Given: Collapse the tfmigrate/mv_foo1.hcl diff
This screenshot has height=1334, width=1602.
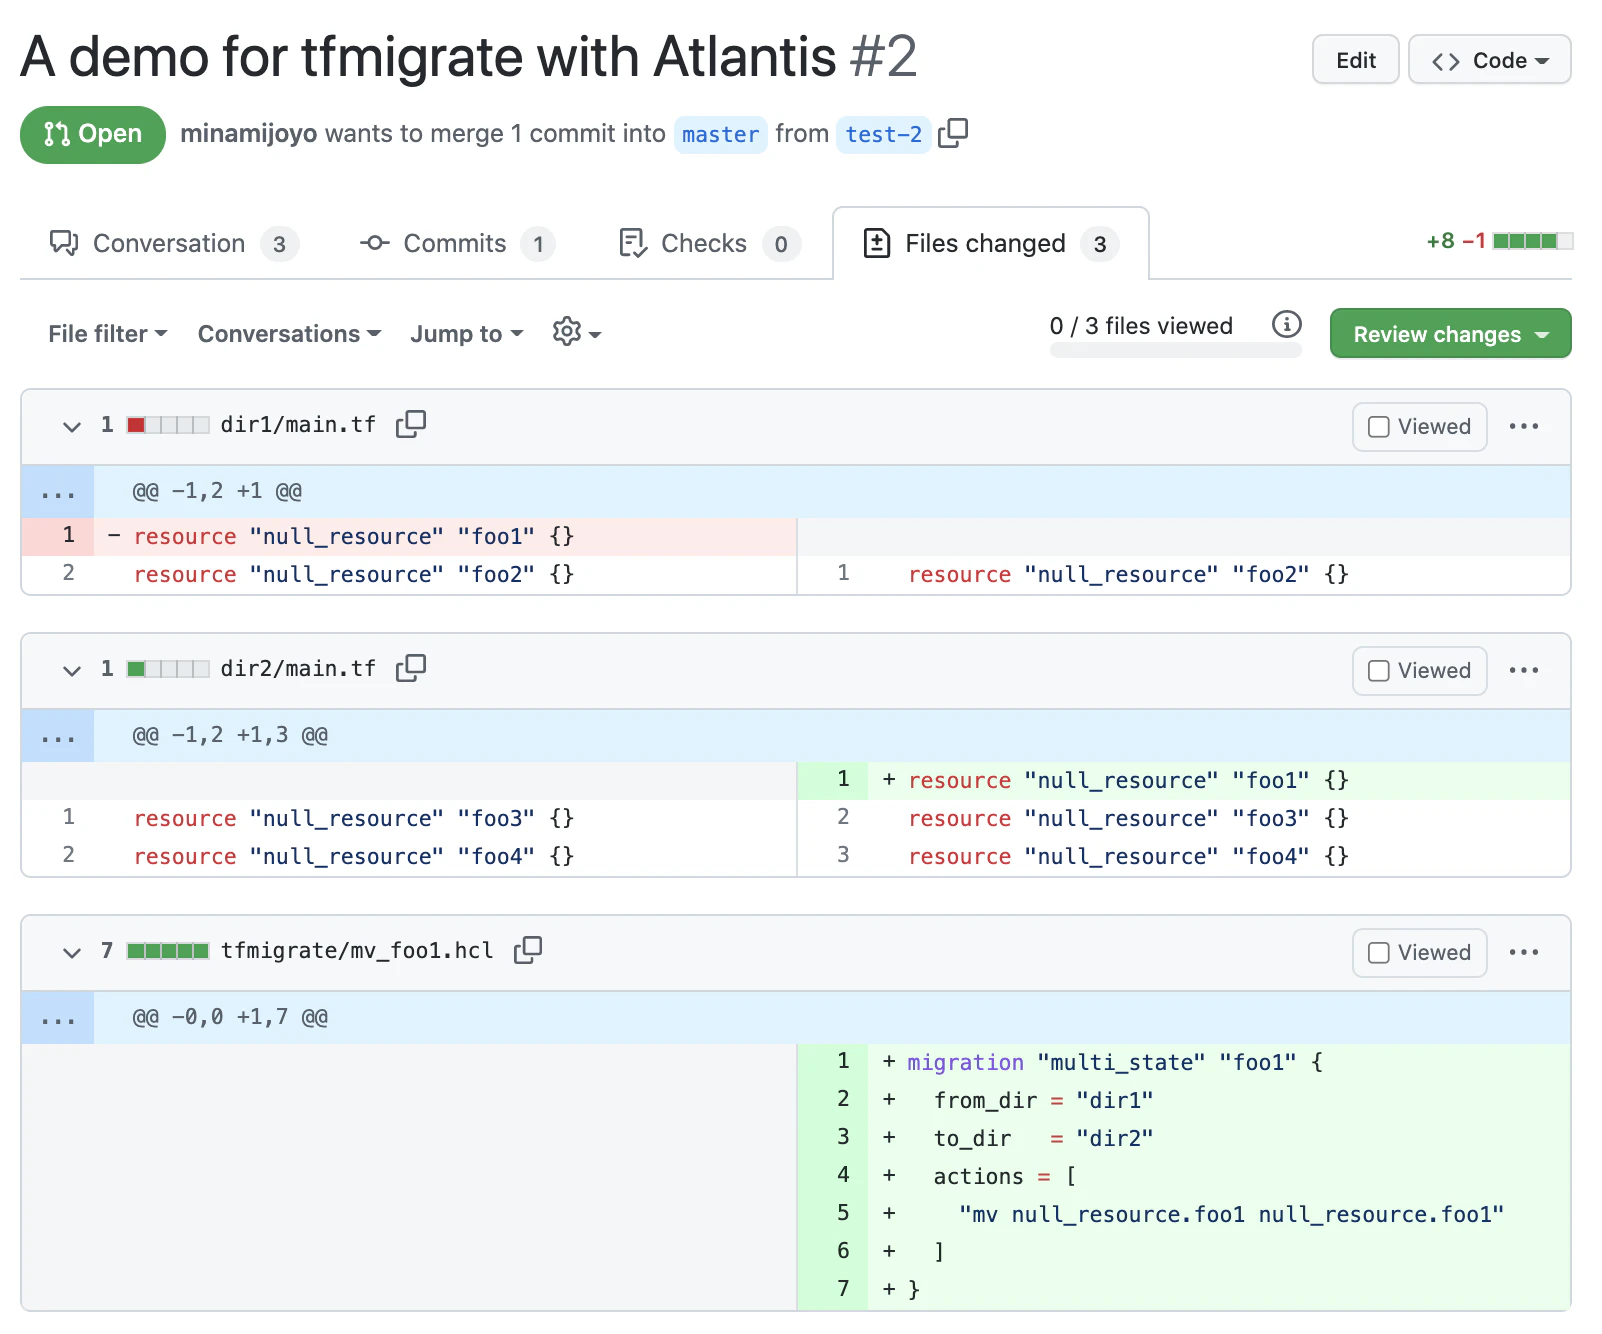Looking at the screenshot, I should [71, 953].
